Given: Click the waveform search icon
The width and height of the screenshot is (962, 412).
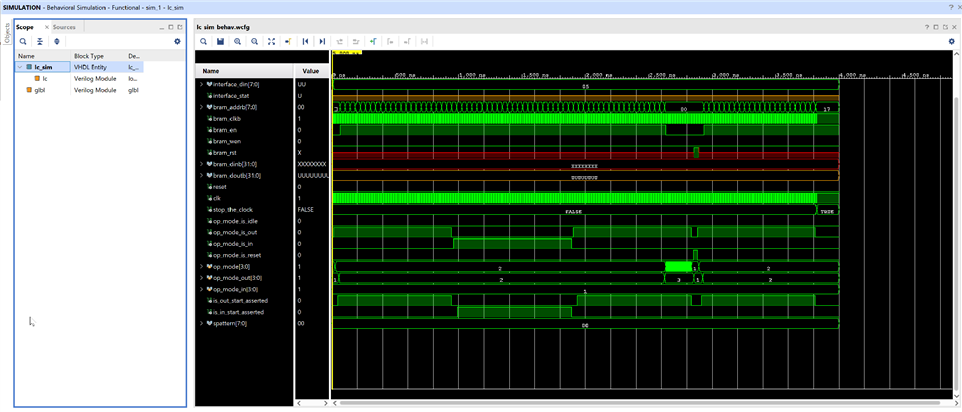Looking at the screenshot, I should coord(203,42).
